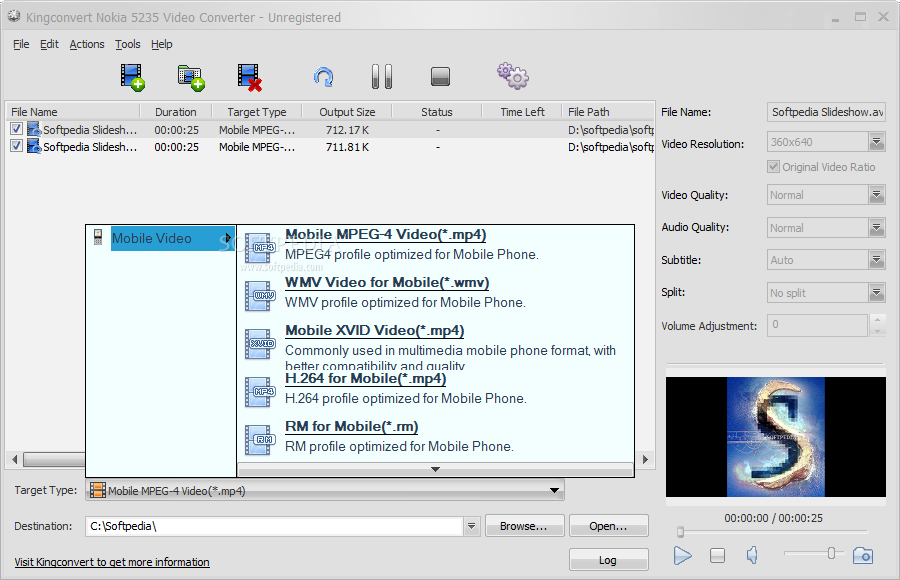Click file icon of first Softpedia Slidesh row
This screenshot has height=580, width=900.
(34, 130)
